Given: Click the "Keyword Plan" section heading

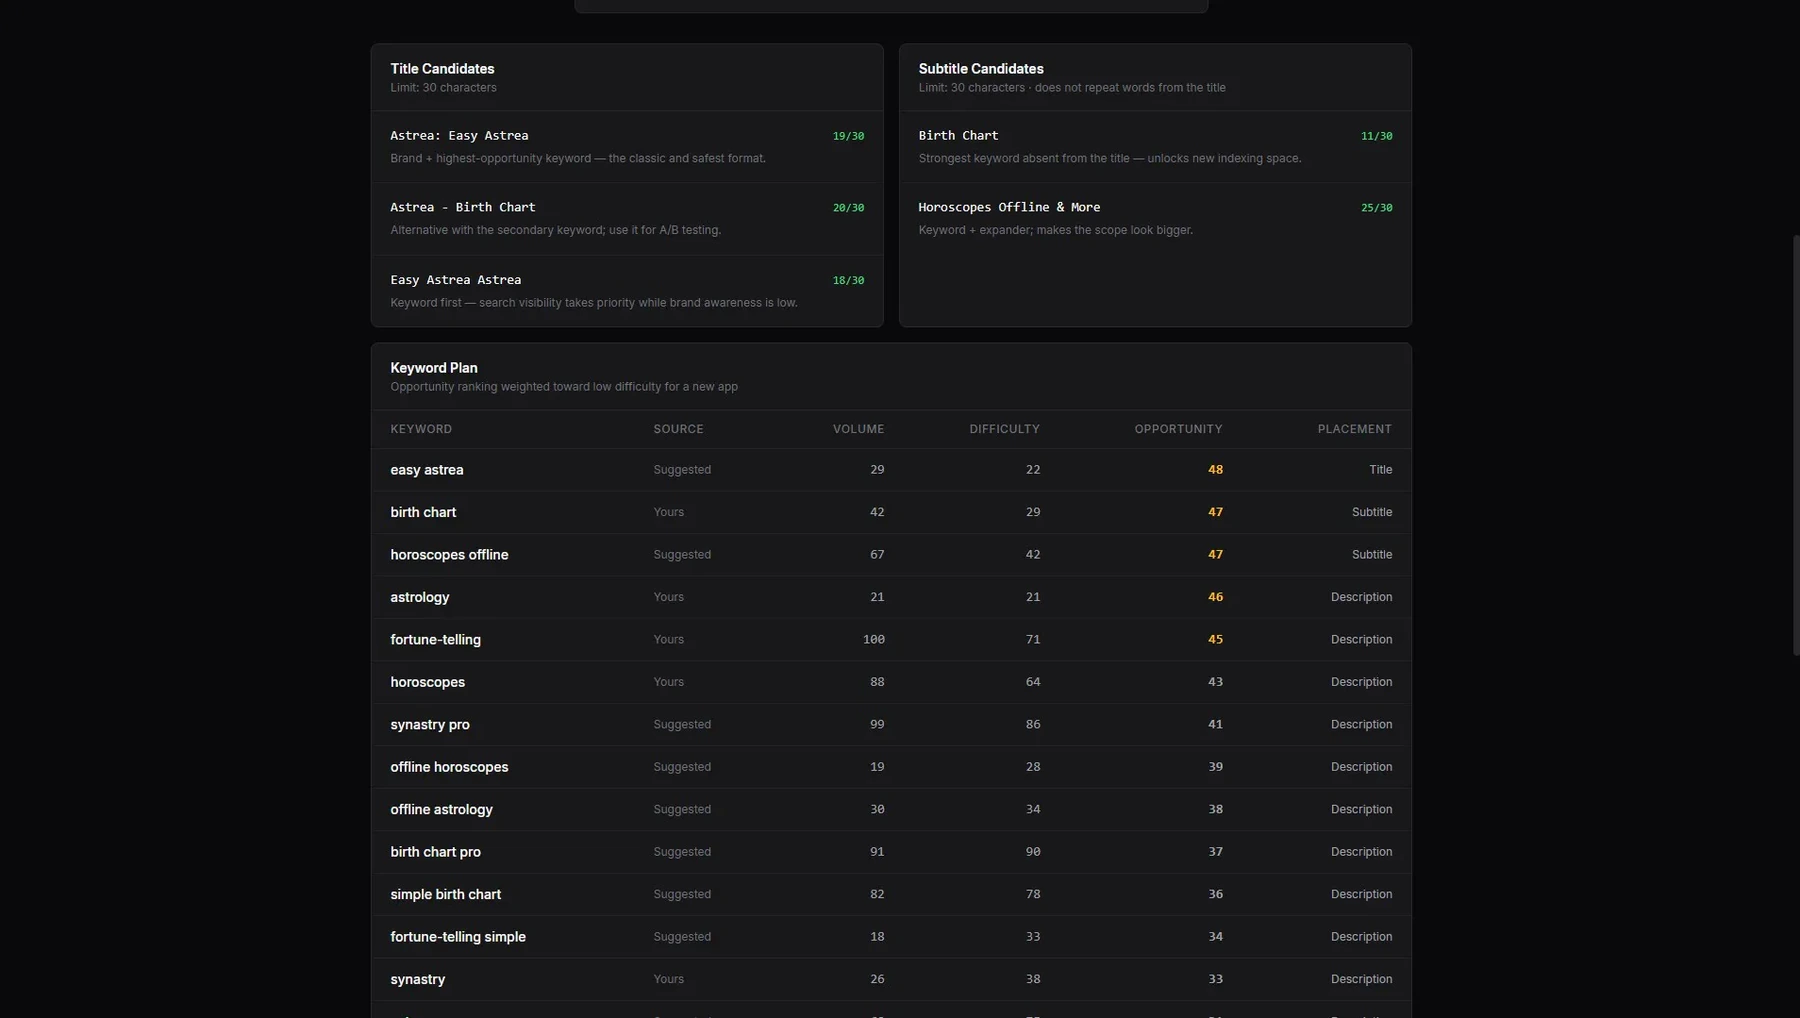Looking at the screenshot, I should [434, 368].
